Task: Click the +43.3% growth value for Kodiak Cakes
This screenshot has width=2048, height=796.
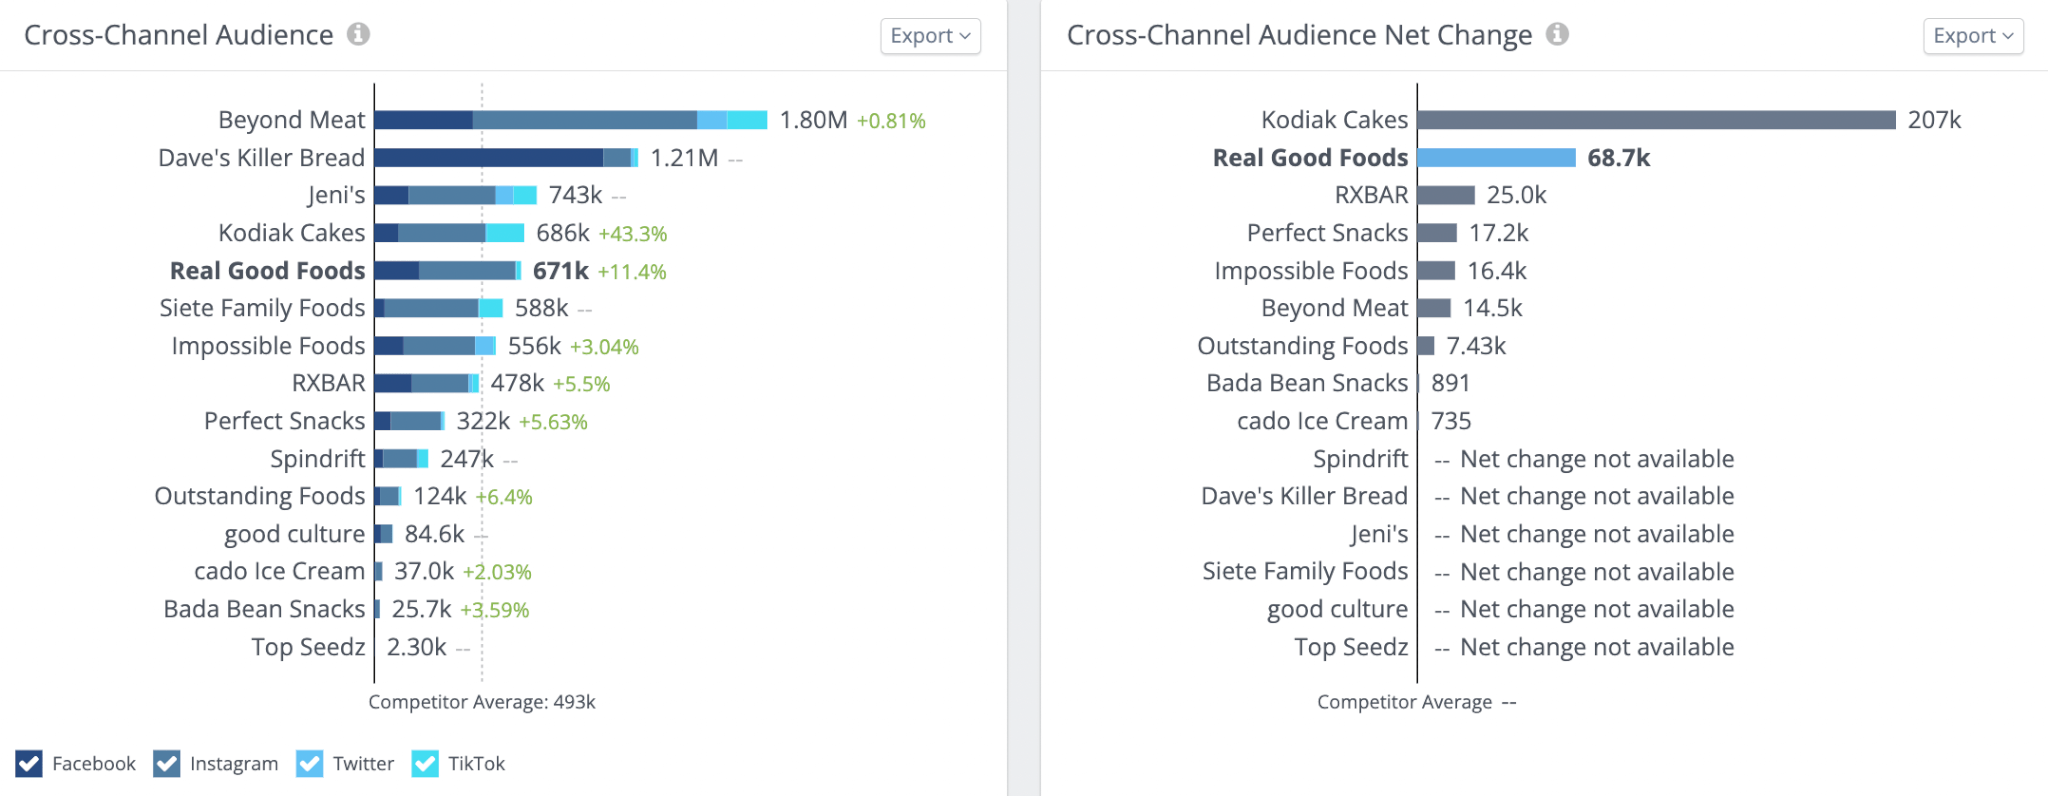Action: click(634, 233)
